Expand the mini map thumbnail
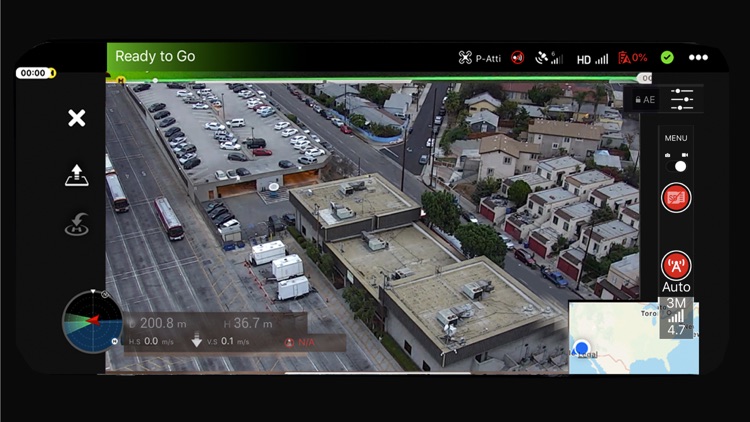Viewport: 750px width, 422px height. tap(634, 337)
